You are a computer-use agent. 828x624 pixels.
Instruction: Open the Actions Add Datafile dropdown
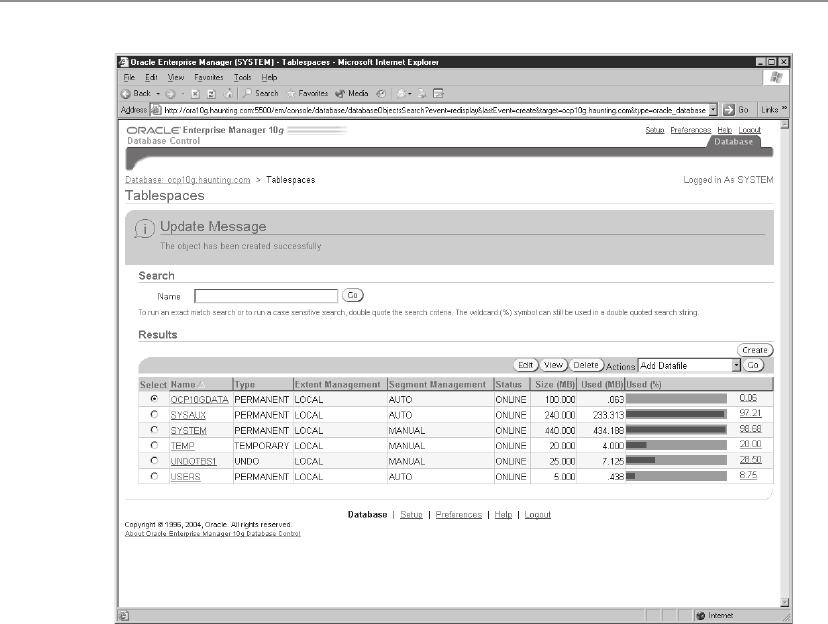tap(689, 365)
